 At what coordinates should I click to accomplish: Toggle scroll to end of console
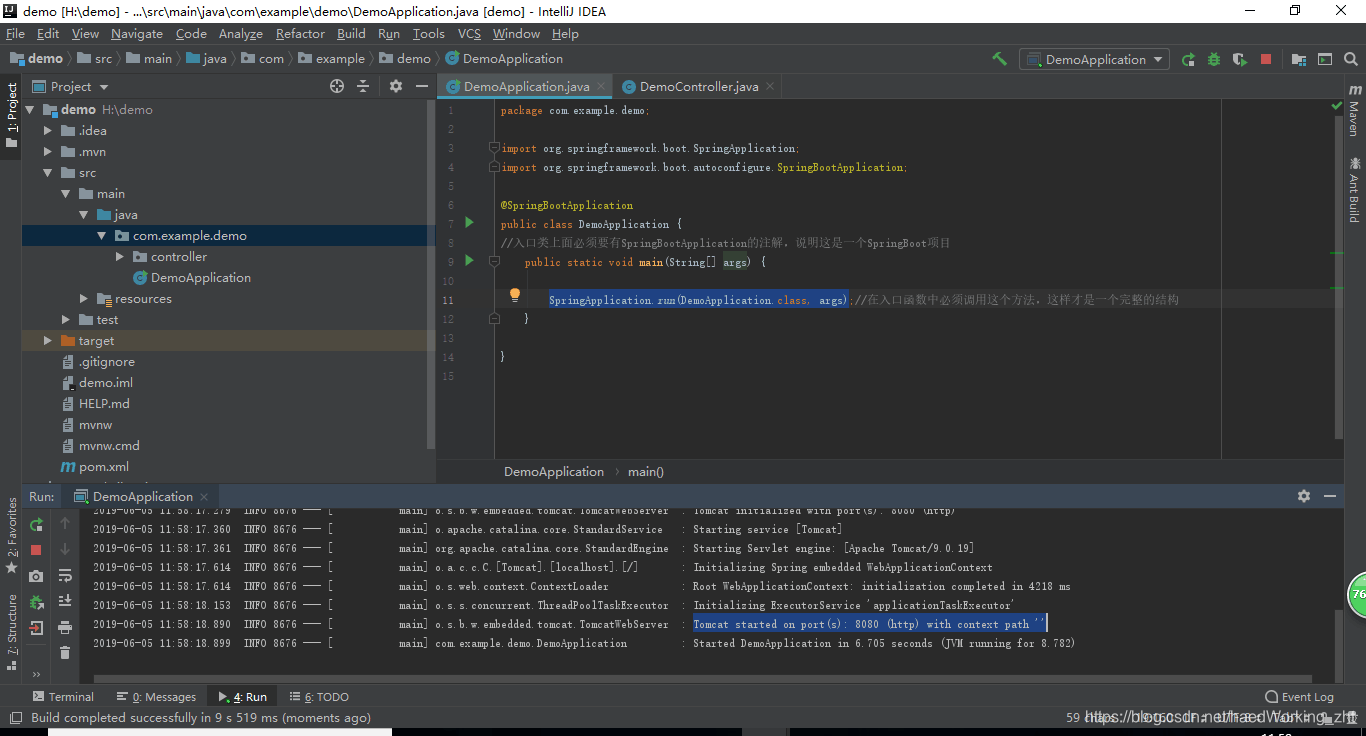pyautogui.click(x=65, y=601)
